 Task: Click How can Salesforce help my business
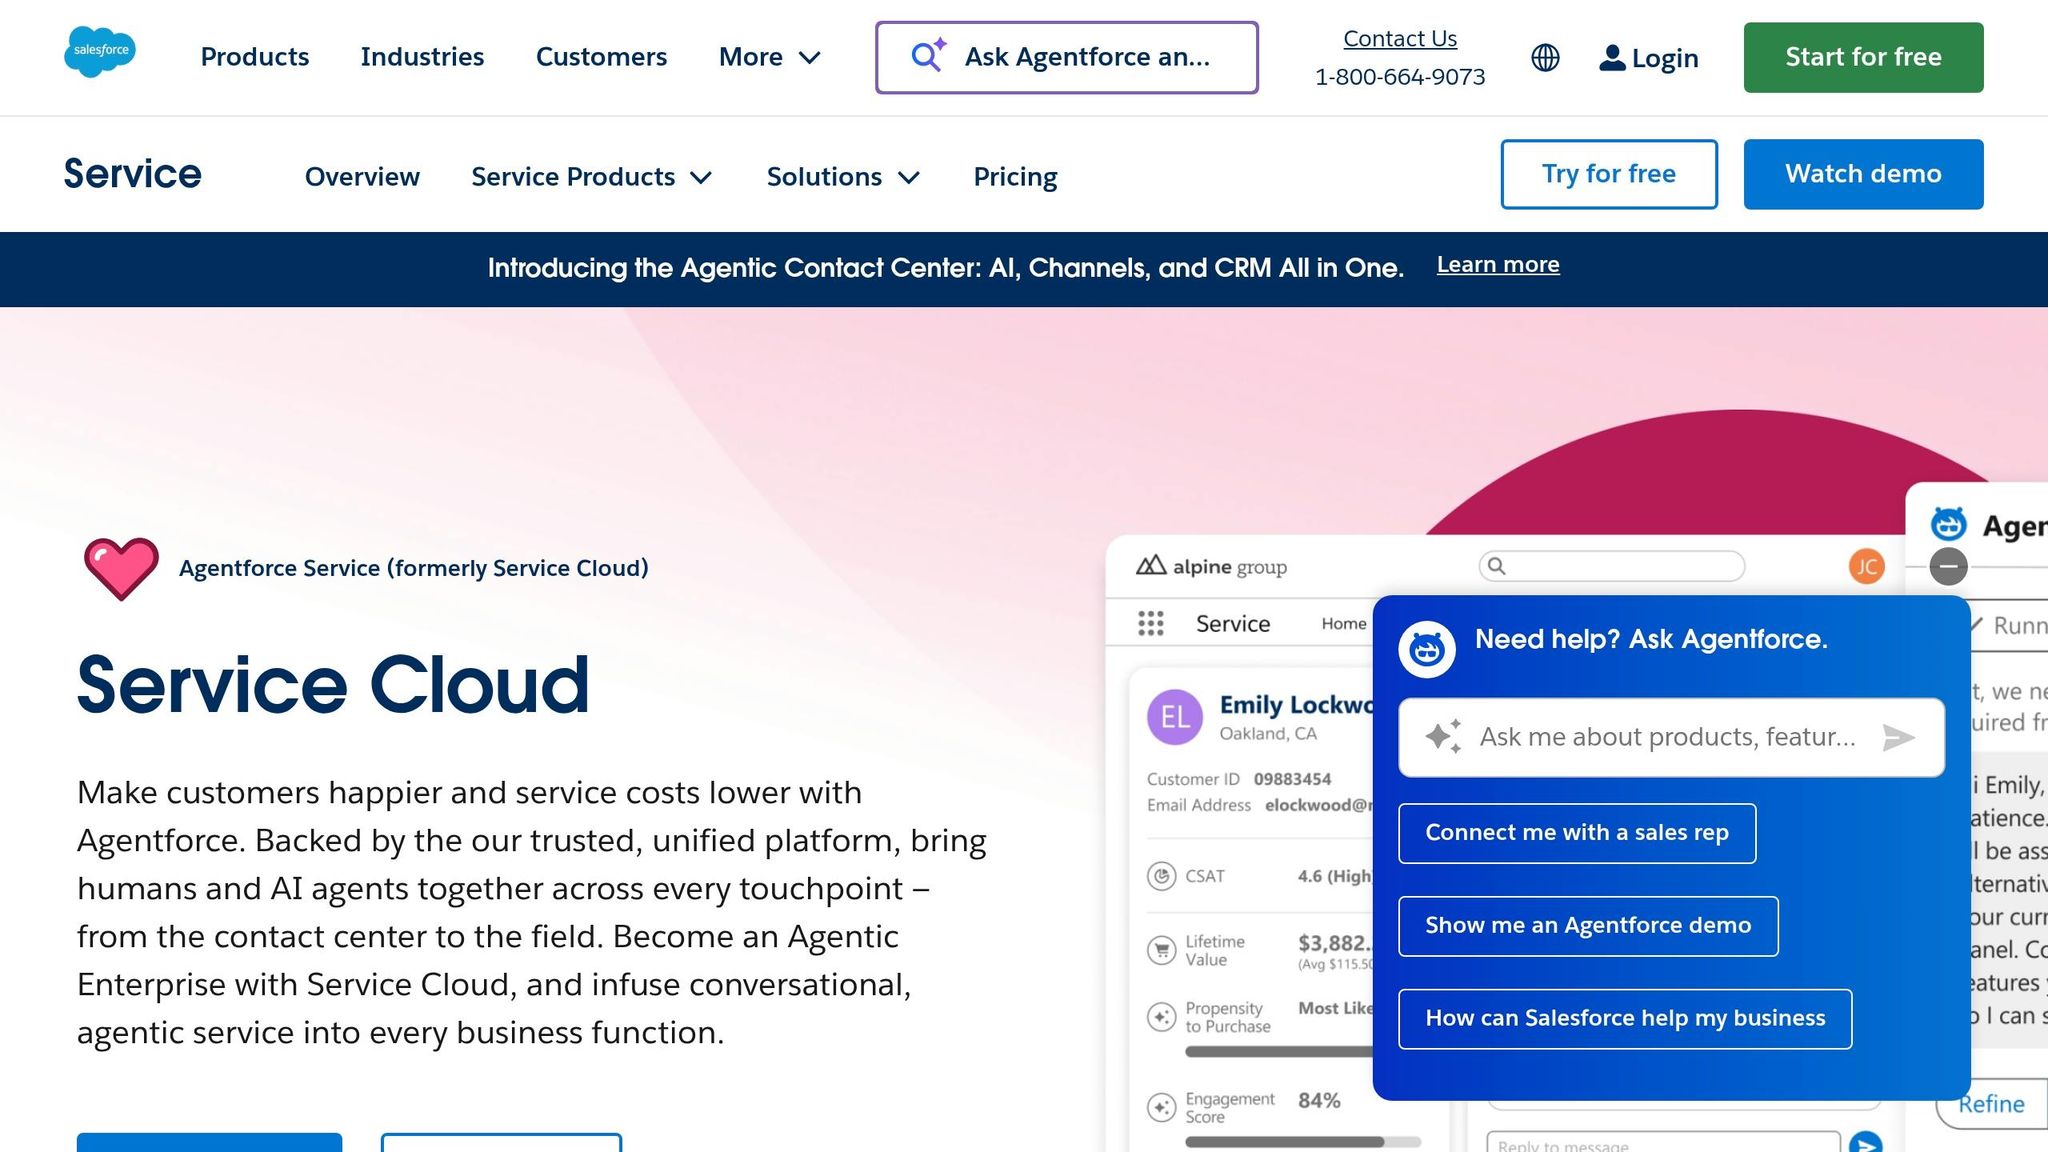1625,1019
